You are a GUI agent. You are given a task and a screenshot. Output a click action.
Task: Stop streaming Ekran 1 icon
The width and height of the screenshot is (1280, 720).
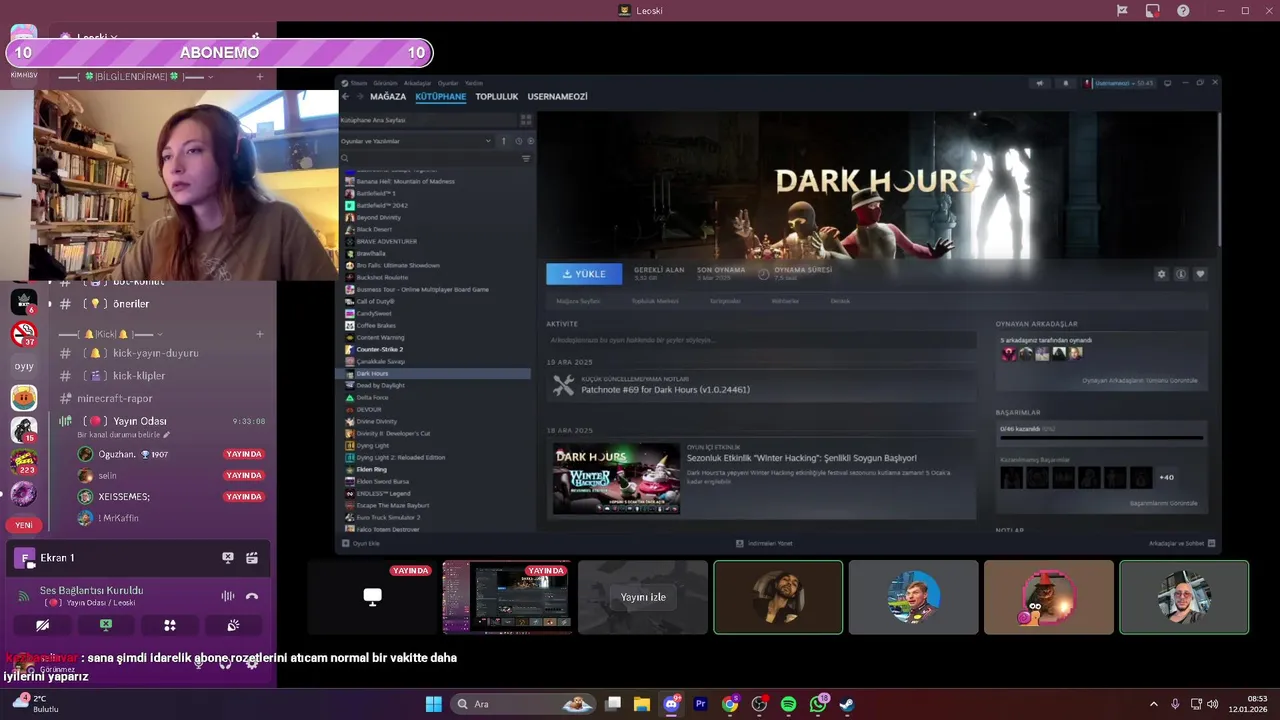pyautogui.click(x=228, y=558)
